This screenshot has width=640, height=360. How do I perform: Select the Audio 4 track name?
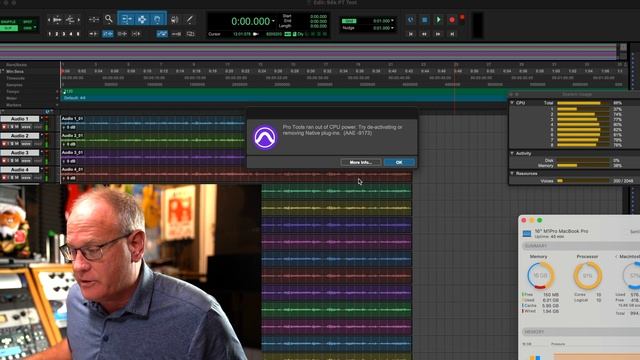coord(20,169)
